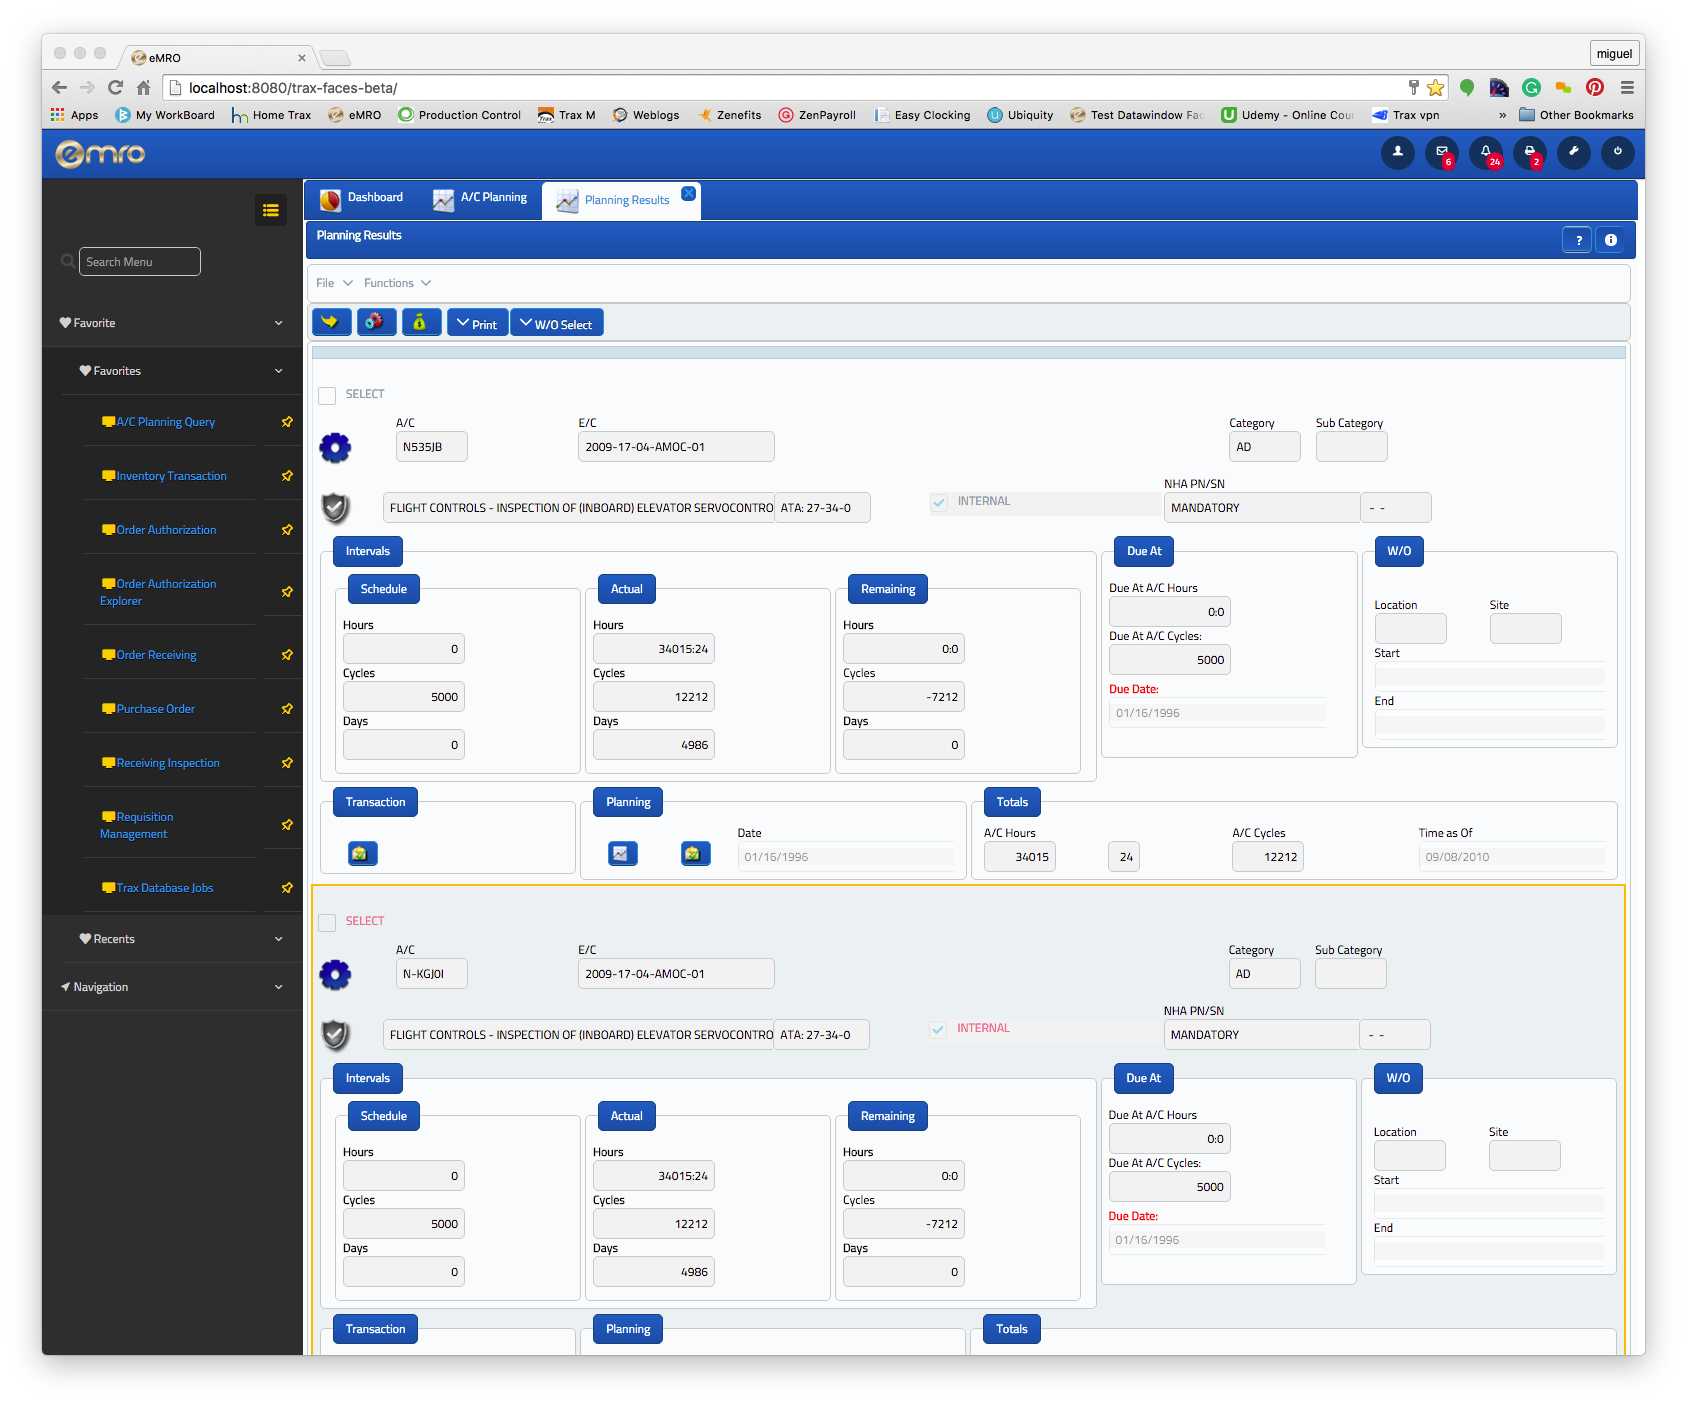
Task: Open the Receiving Inspection link
Action: tap(167, 763)
